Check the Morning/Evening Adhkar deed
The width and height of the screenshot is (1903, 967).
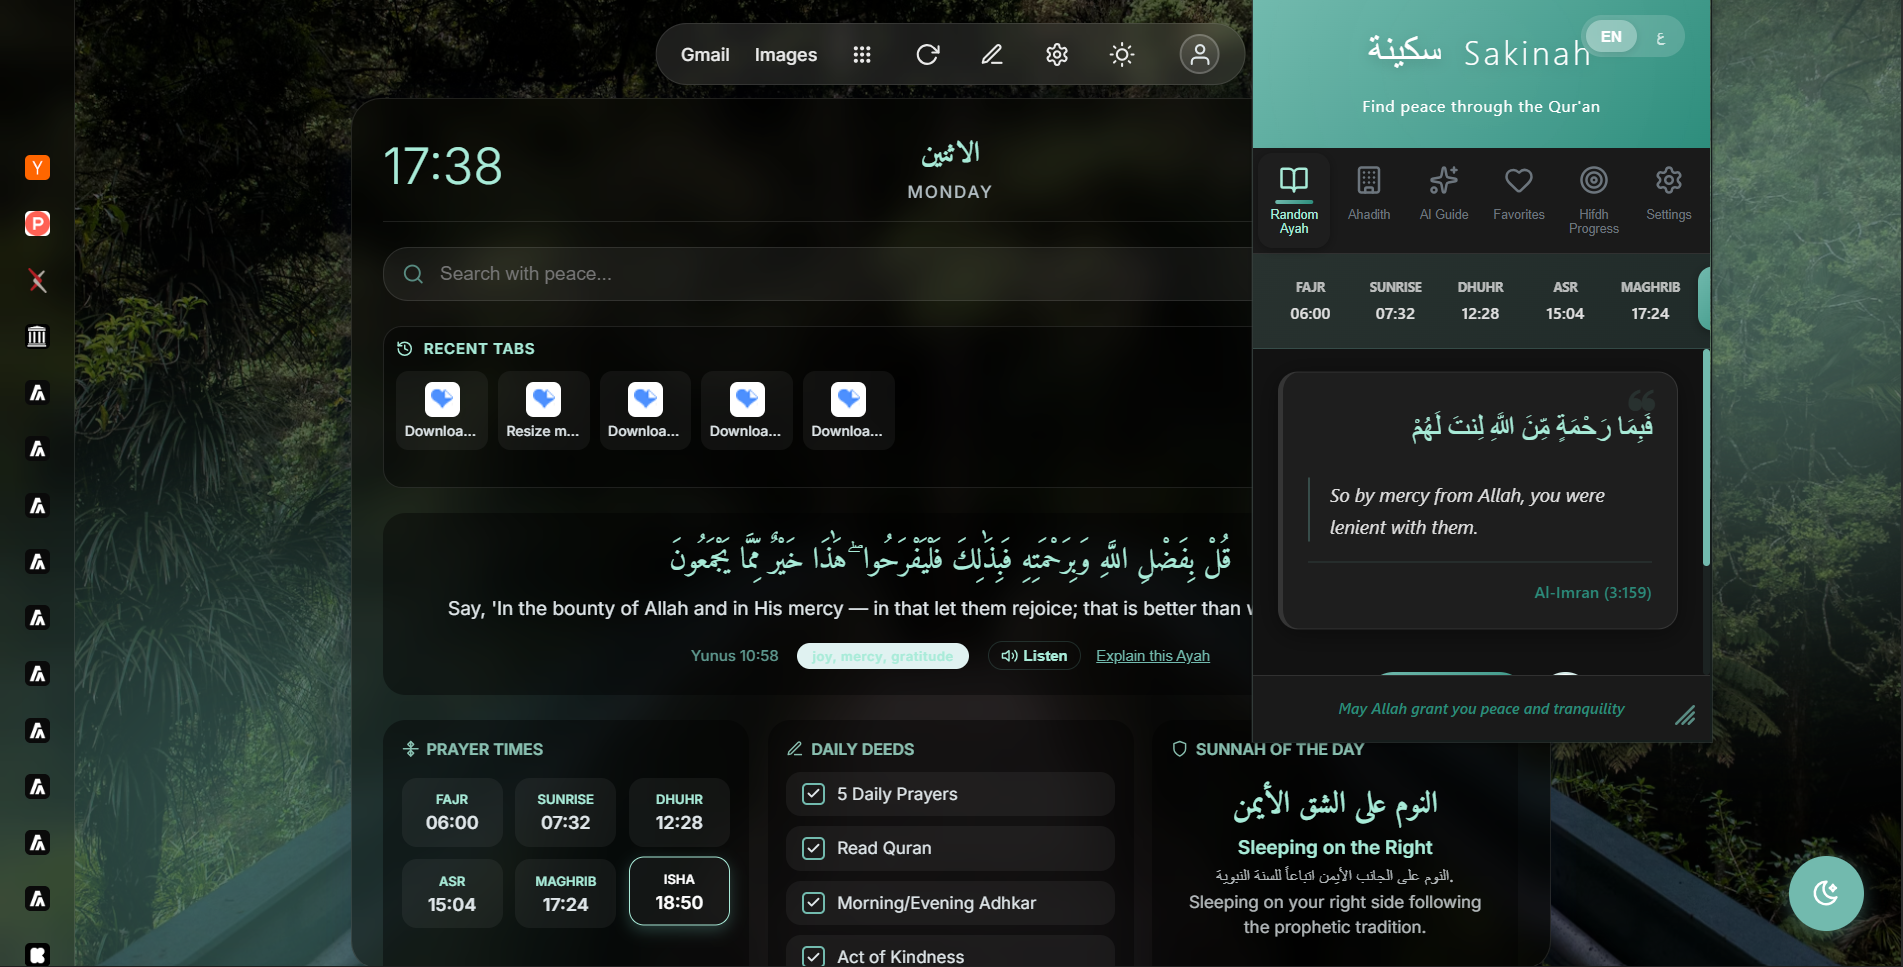(814, 902)
